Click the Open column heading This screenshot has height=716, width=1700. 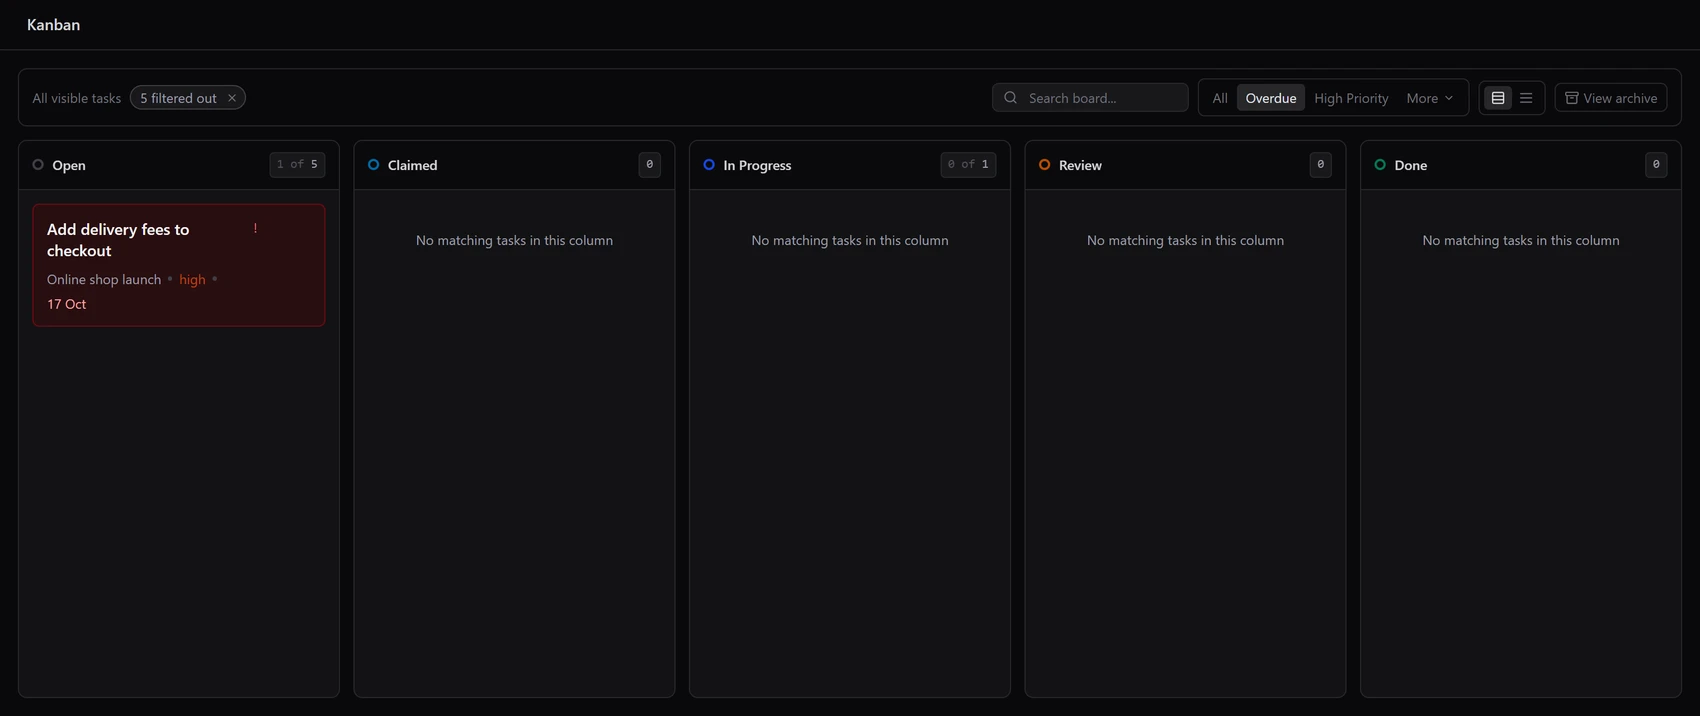coord(69,165)
